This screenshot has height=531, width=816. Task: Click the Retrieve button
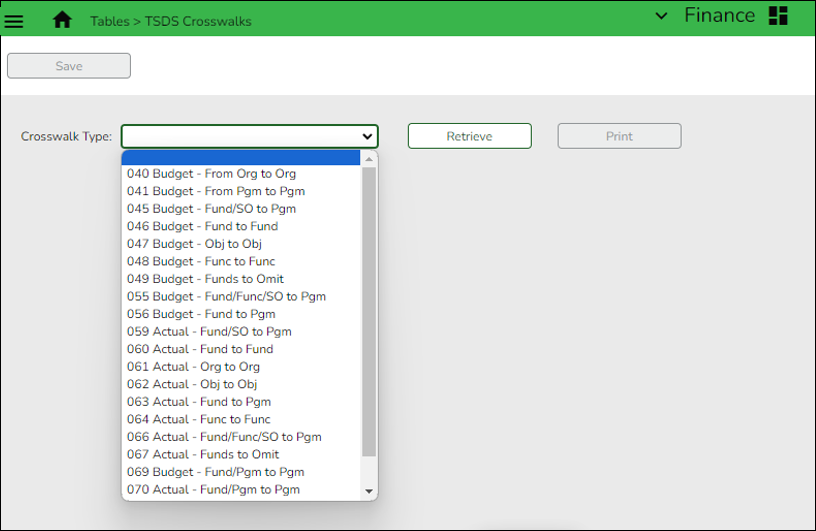click(x=469, y=137)
